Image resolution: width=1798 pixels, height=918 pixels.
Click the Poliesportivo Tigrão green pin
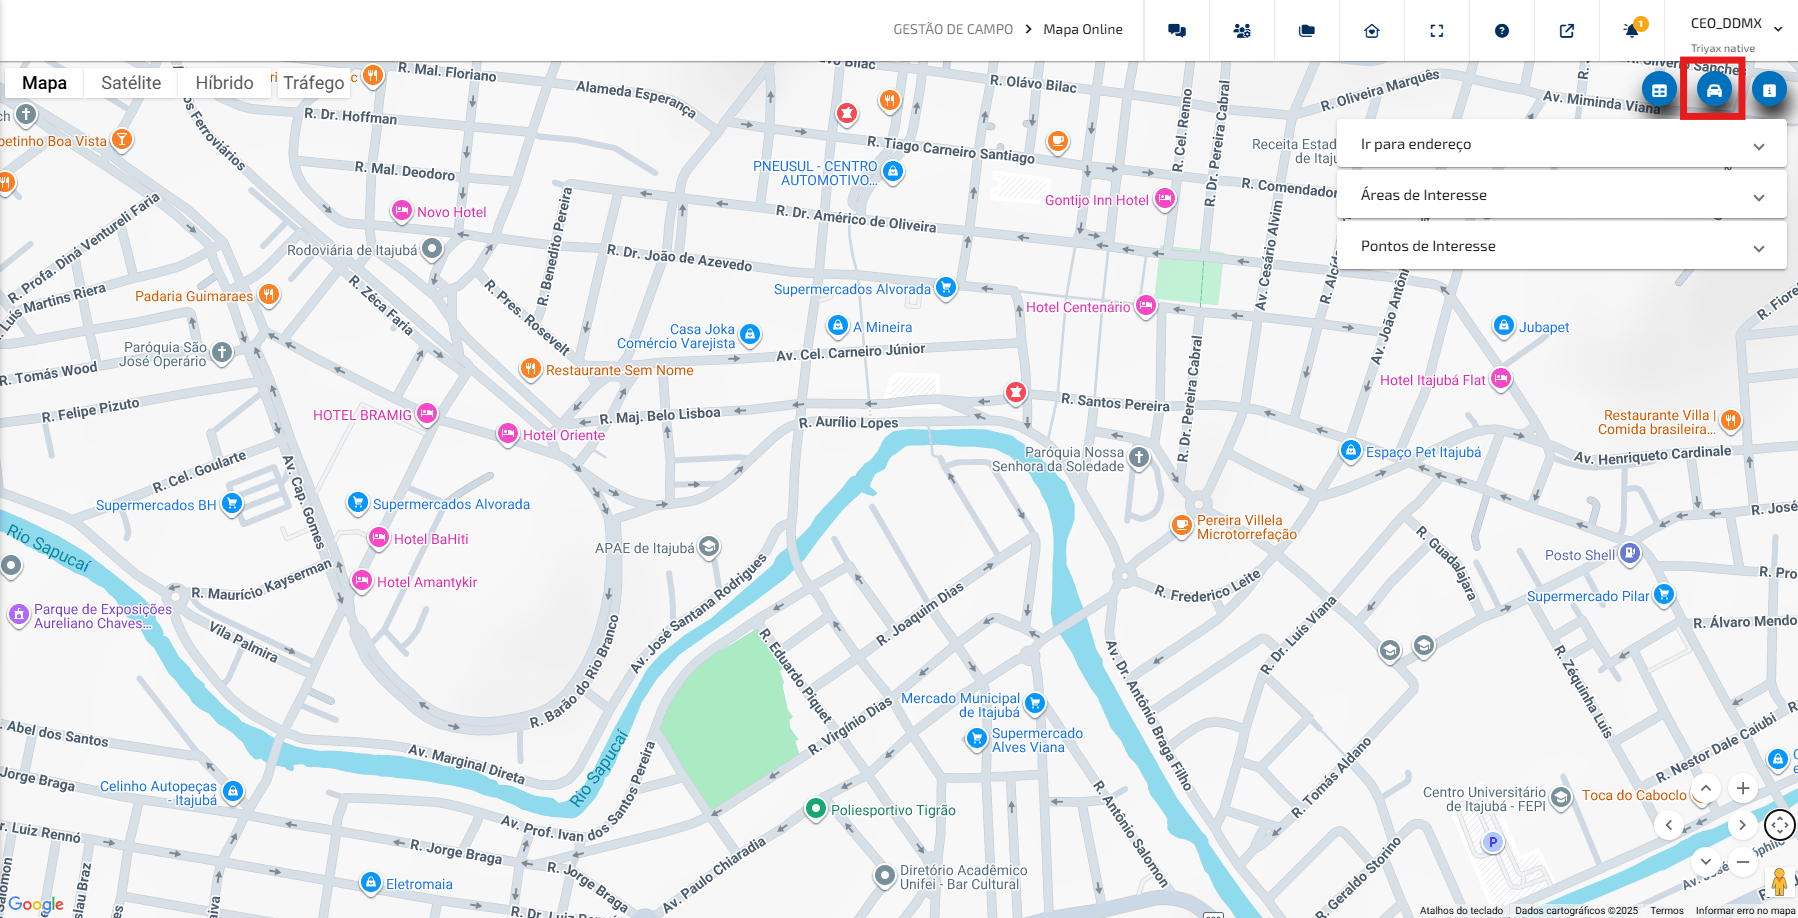816,808
